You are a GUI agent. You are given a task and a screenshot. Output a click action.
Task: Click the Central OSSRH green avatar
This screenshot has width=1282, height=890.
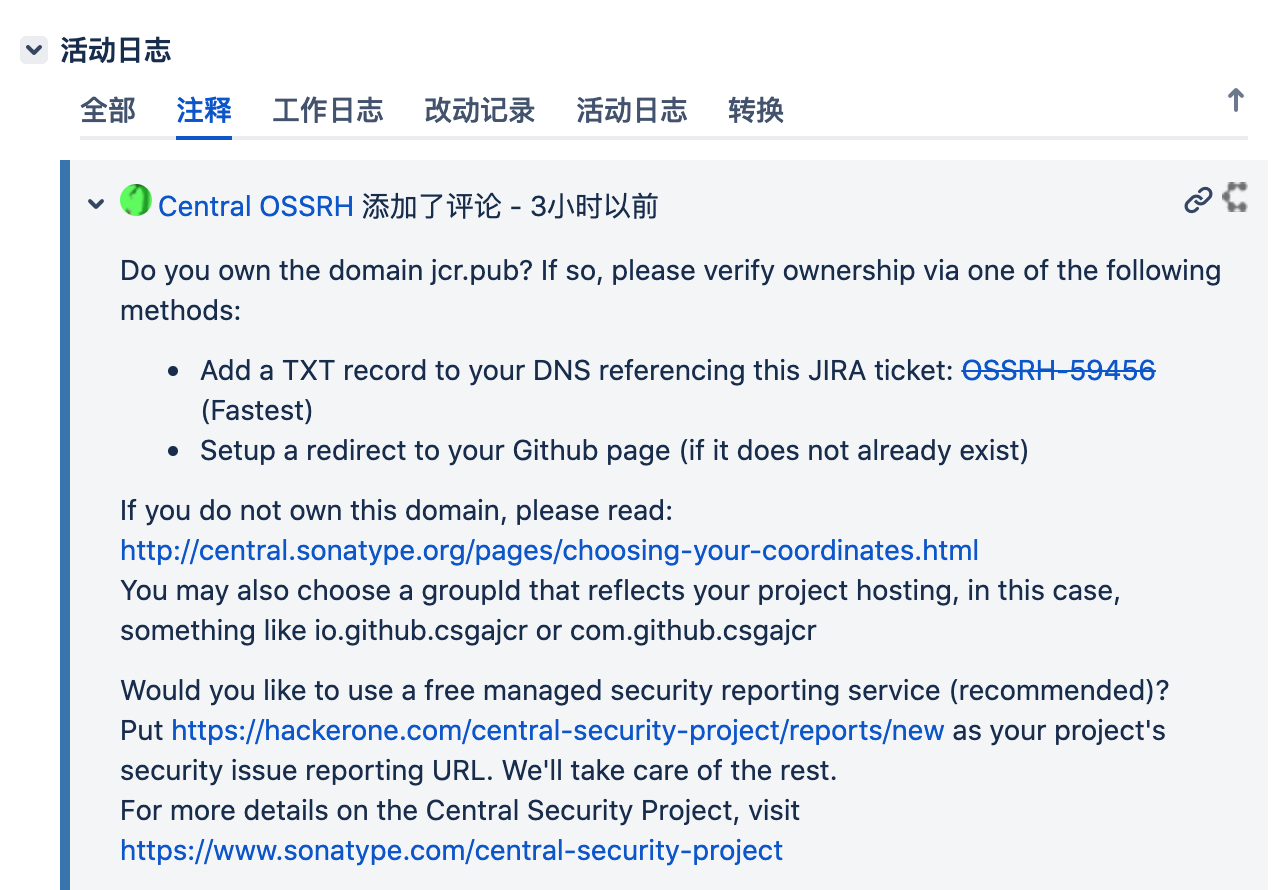point(136,201)
